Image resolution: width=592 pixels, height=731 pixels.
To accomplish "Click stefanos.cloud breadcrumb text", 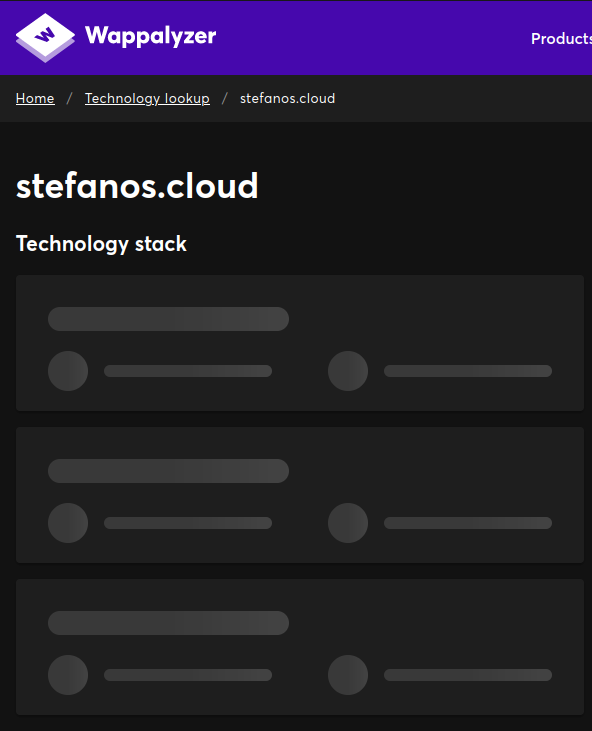I will 288,98.
